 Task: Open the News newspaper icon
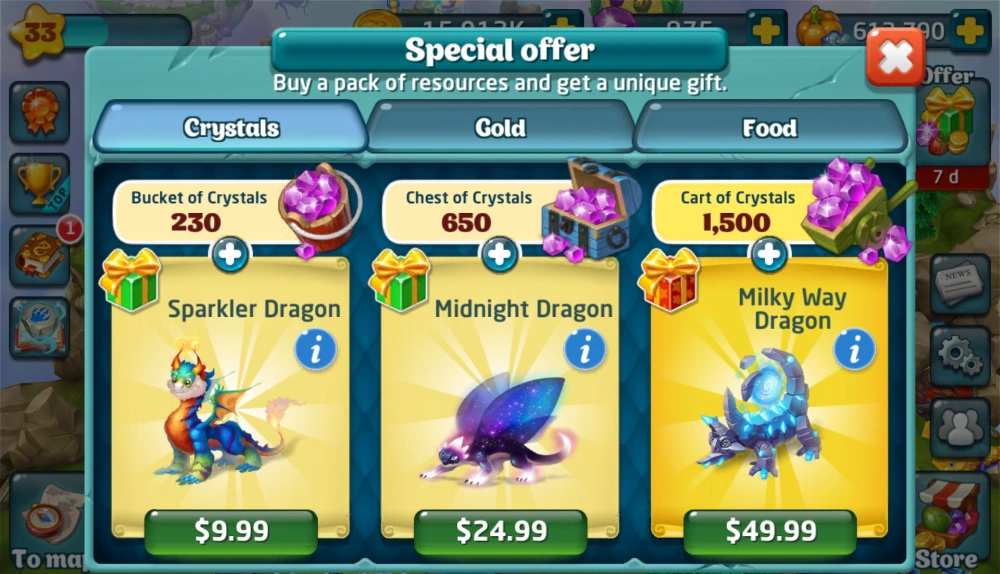click(960, 284)
